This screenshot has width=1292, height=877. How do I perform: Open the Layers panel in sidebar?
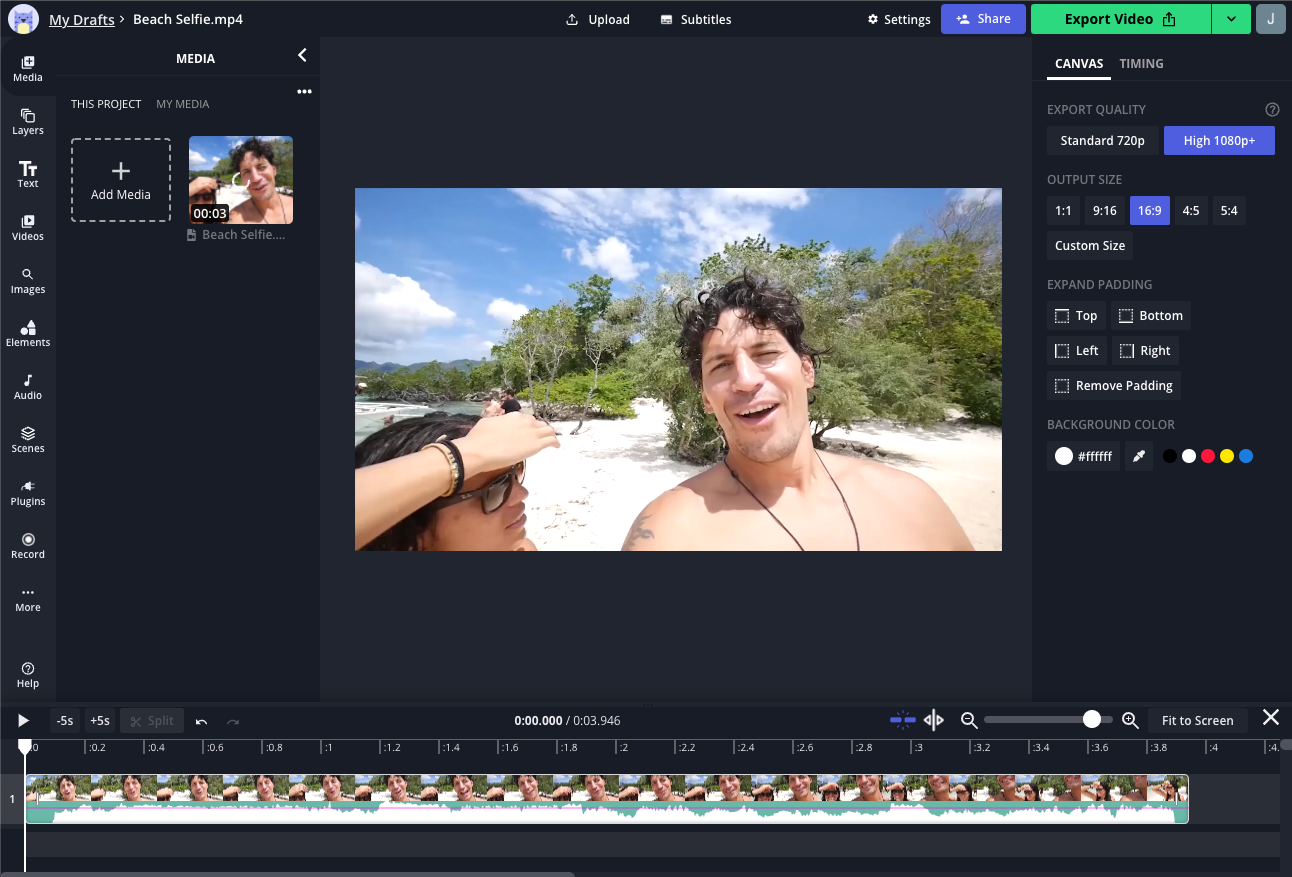pos(28,121)
